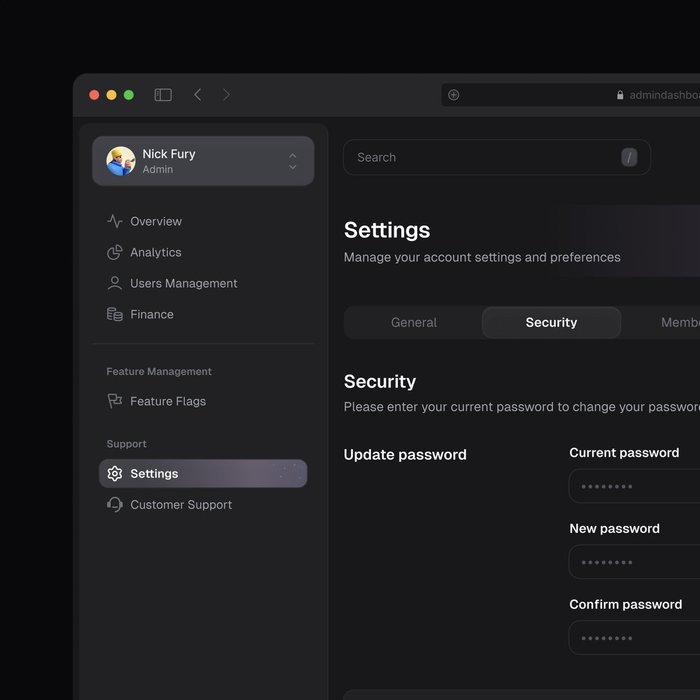Switch to the General tab

414,323
